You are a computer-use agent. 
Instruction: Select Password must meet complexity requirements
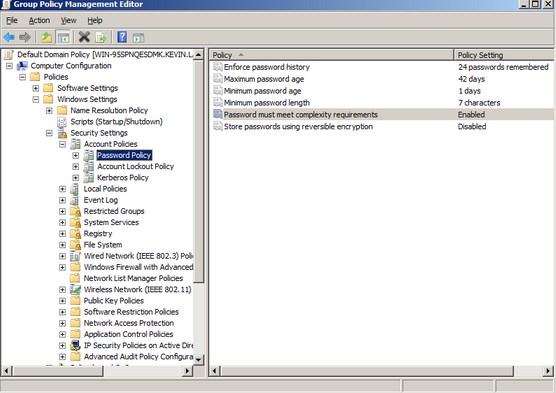[301, 115]
